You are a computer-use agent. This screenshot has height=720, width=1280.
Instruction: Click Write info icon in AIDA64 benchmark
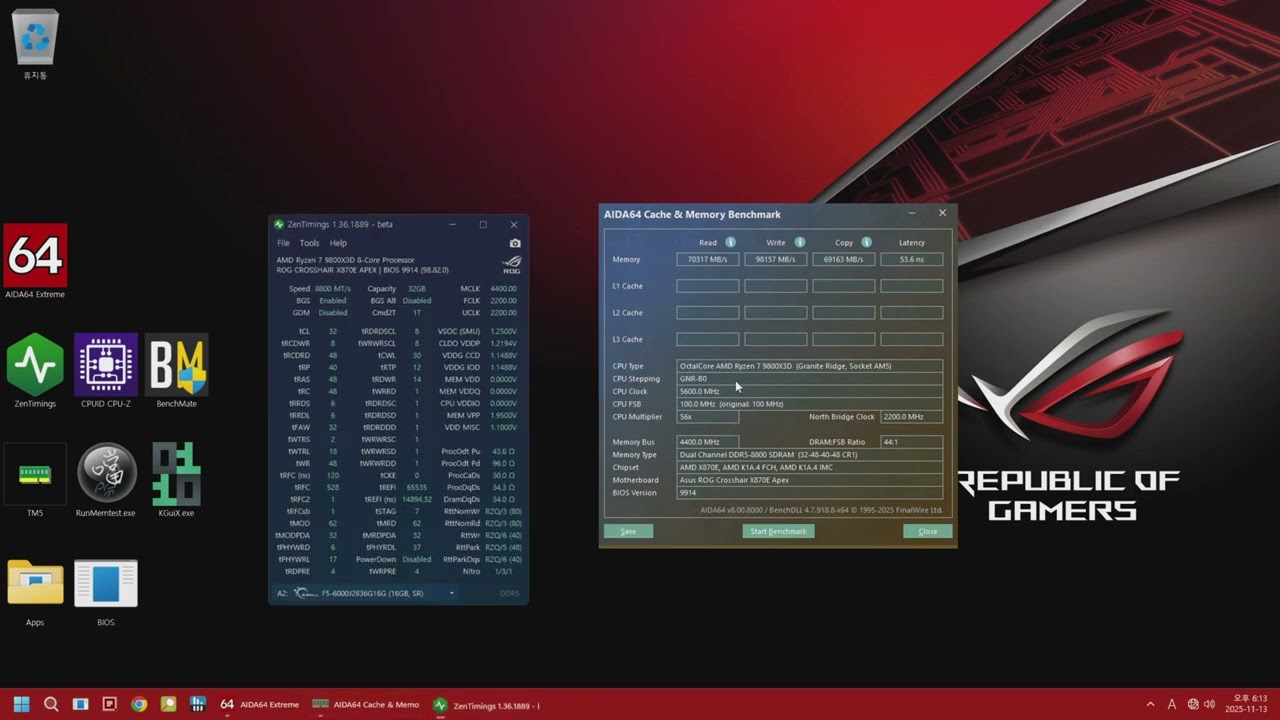pyautogui.click(x=800, y=242)
